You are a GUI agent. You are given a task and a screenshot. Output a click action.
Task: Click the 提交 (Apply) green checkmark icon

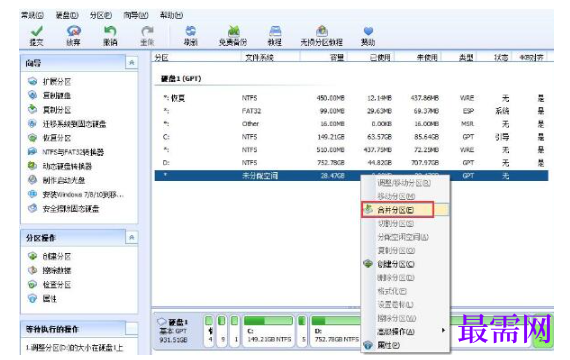point(37,32)
